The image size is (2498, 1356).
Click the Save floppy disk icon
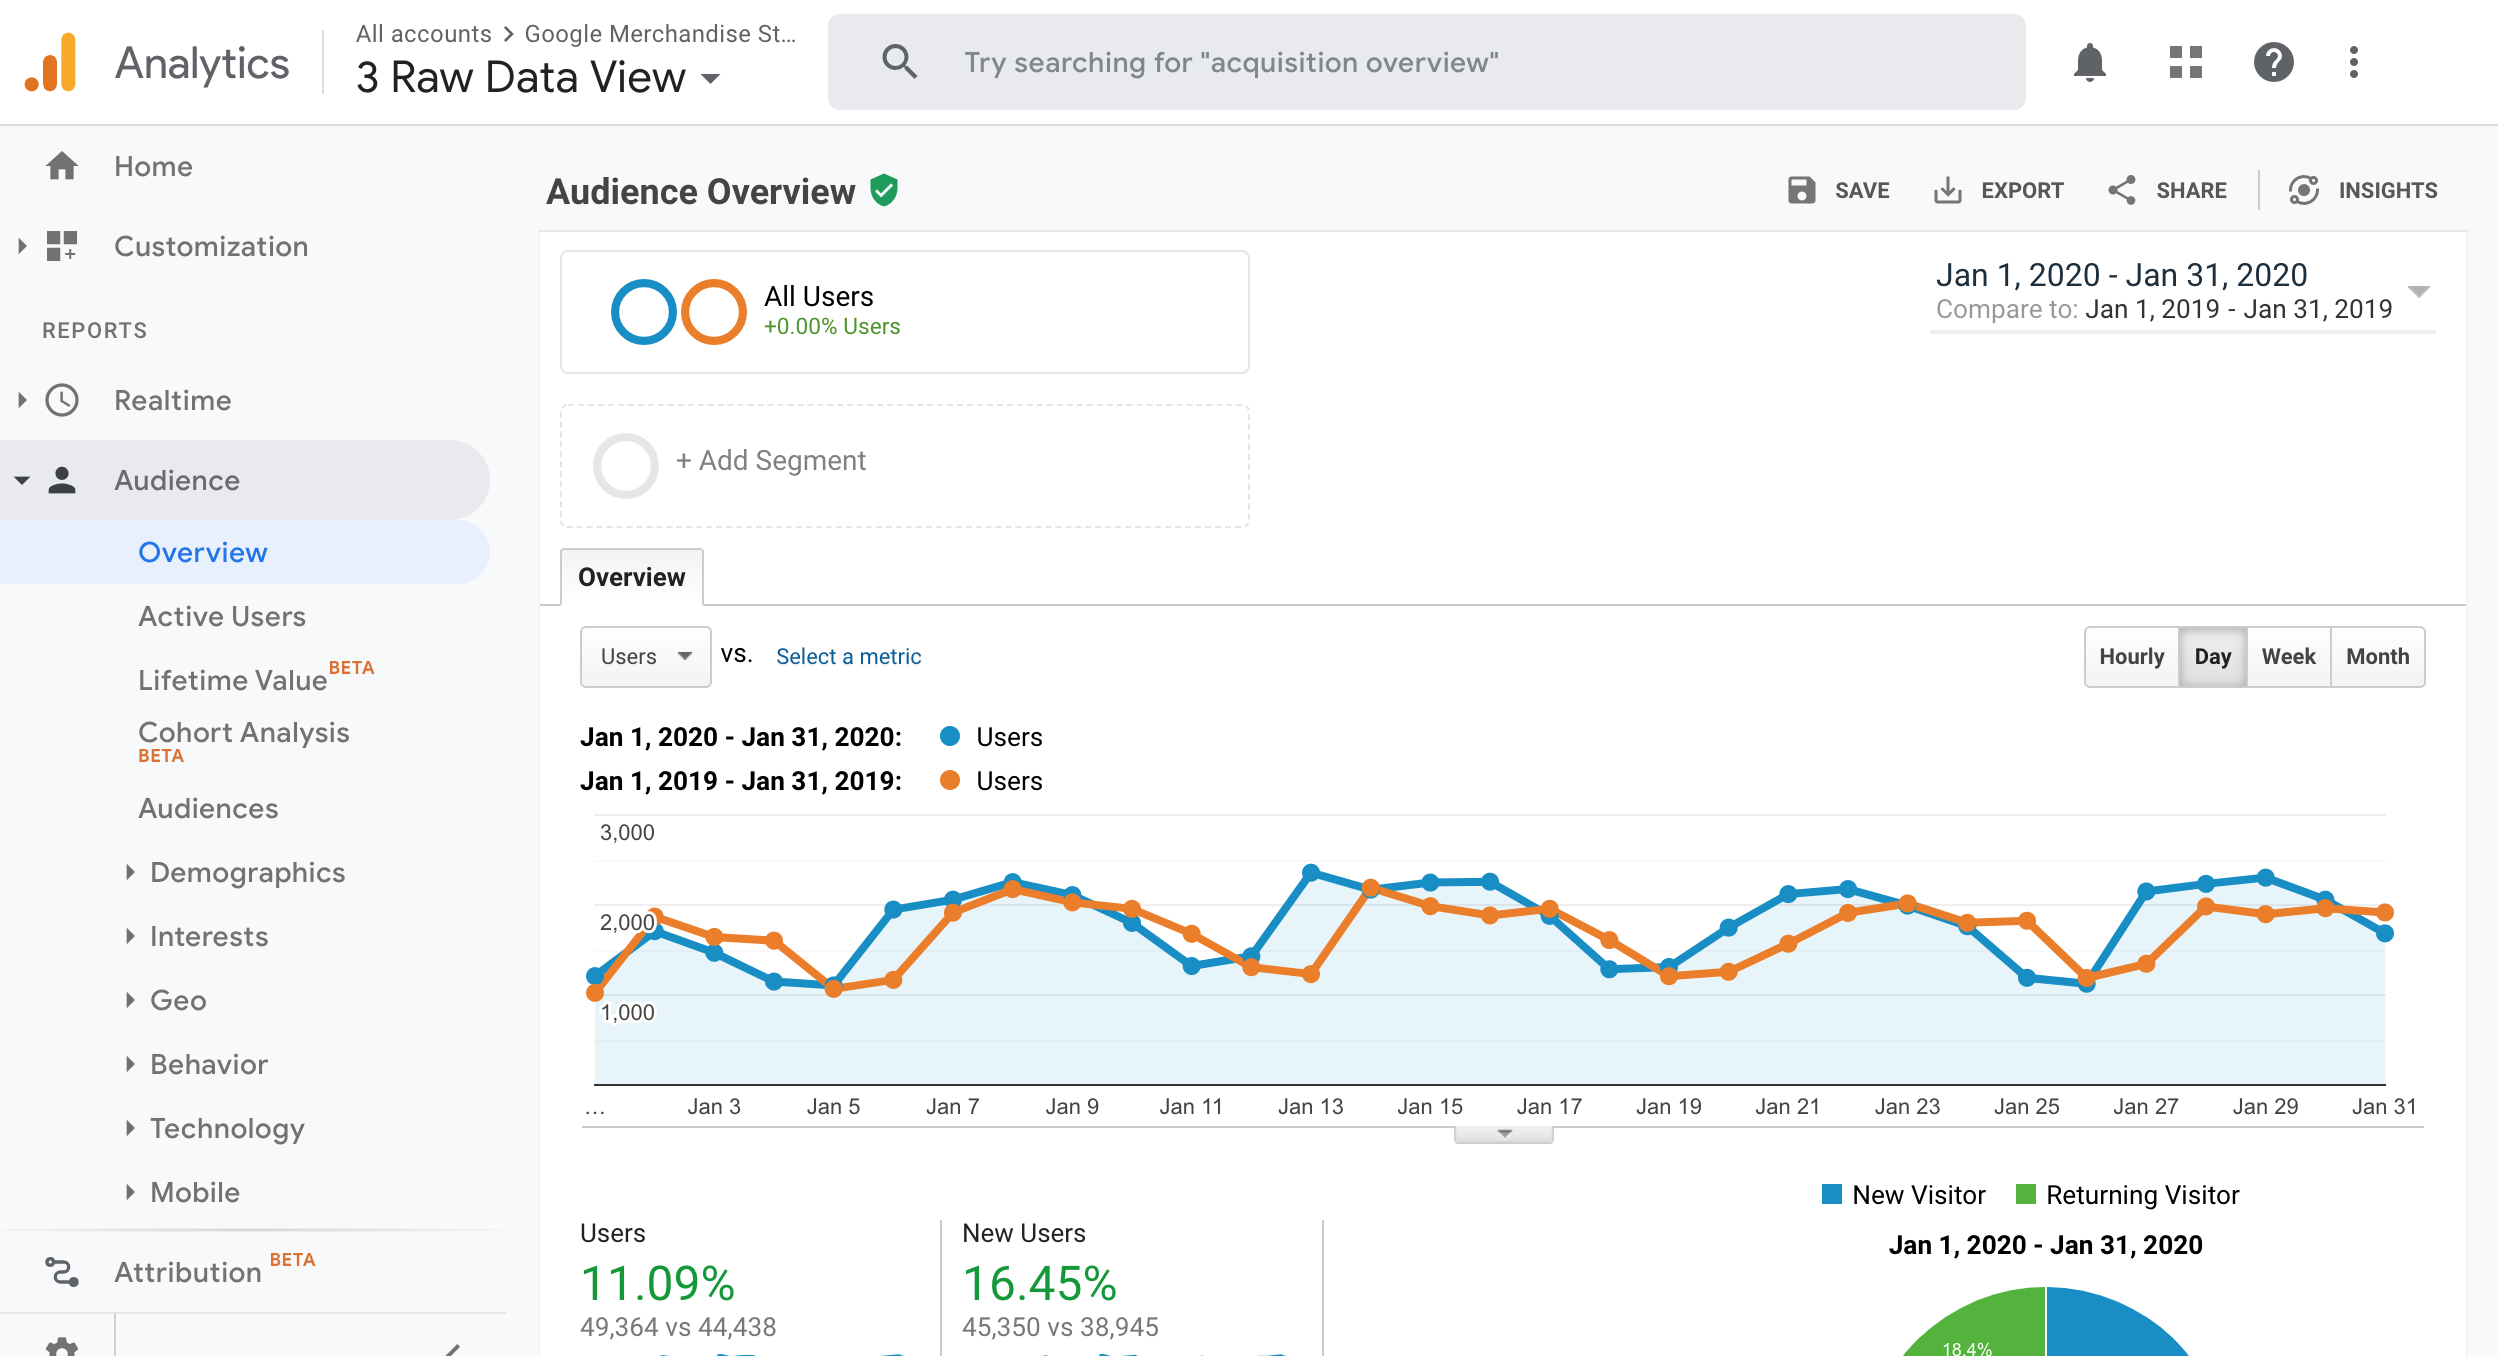(1801, 190)
